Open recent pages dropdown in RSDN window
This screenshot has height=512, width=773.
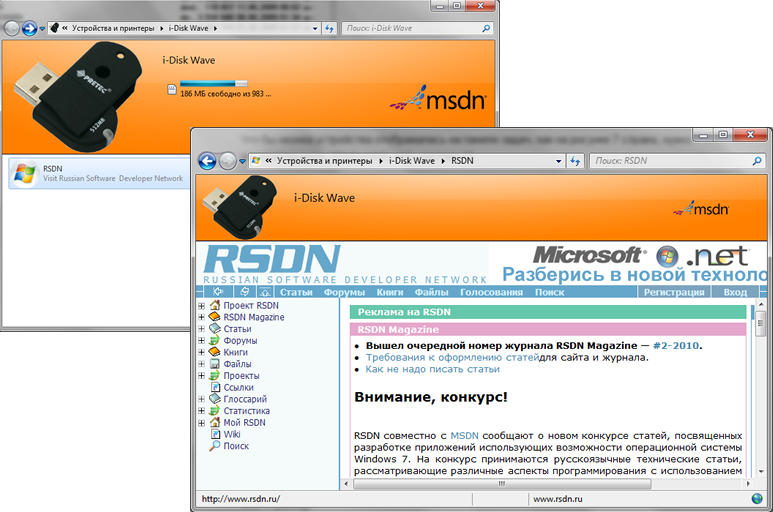coord(242,161)
